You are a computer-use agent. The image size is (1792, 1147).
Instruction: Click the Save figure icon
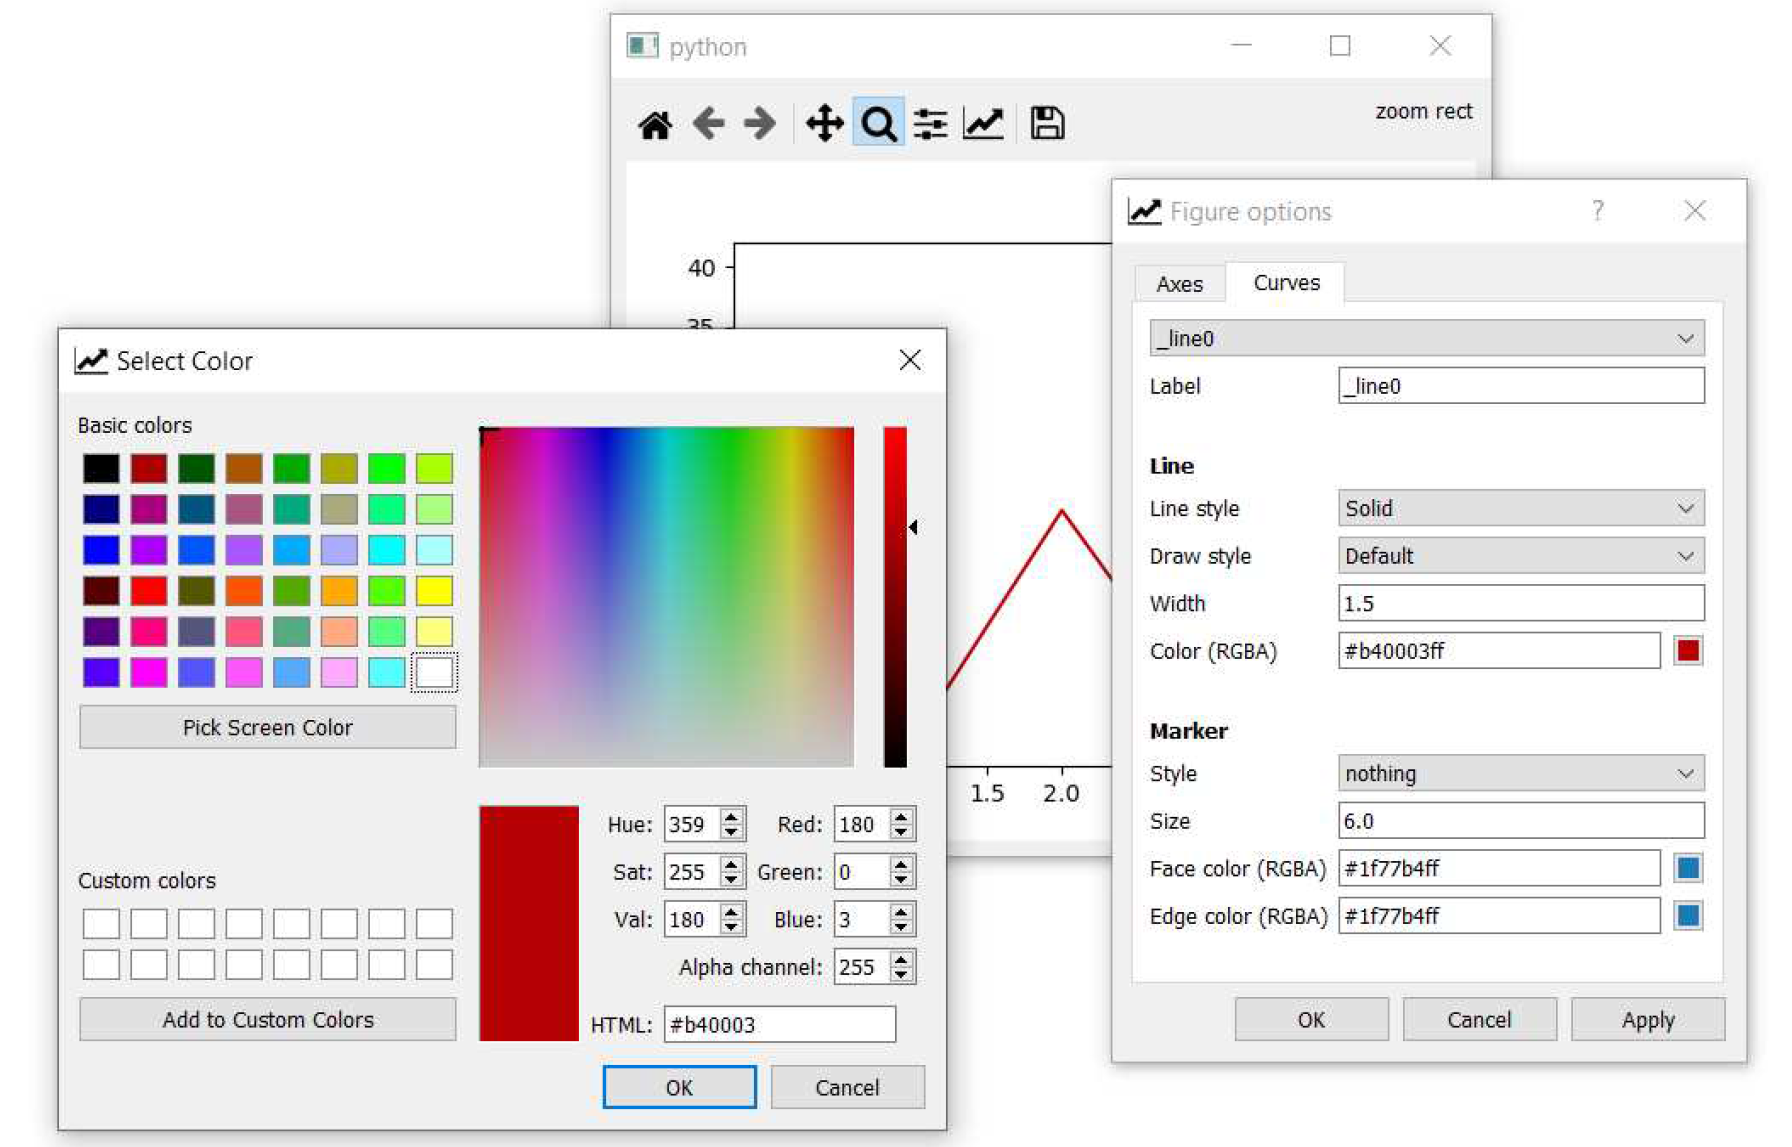[1047, 124]
